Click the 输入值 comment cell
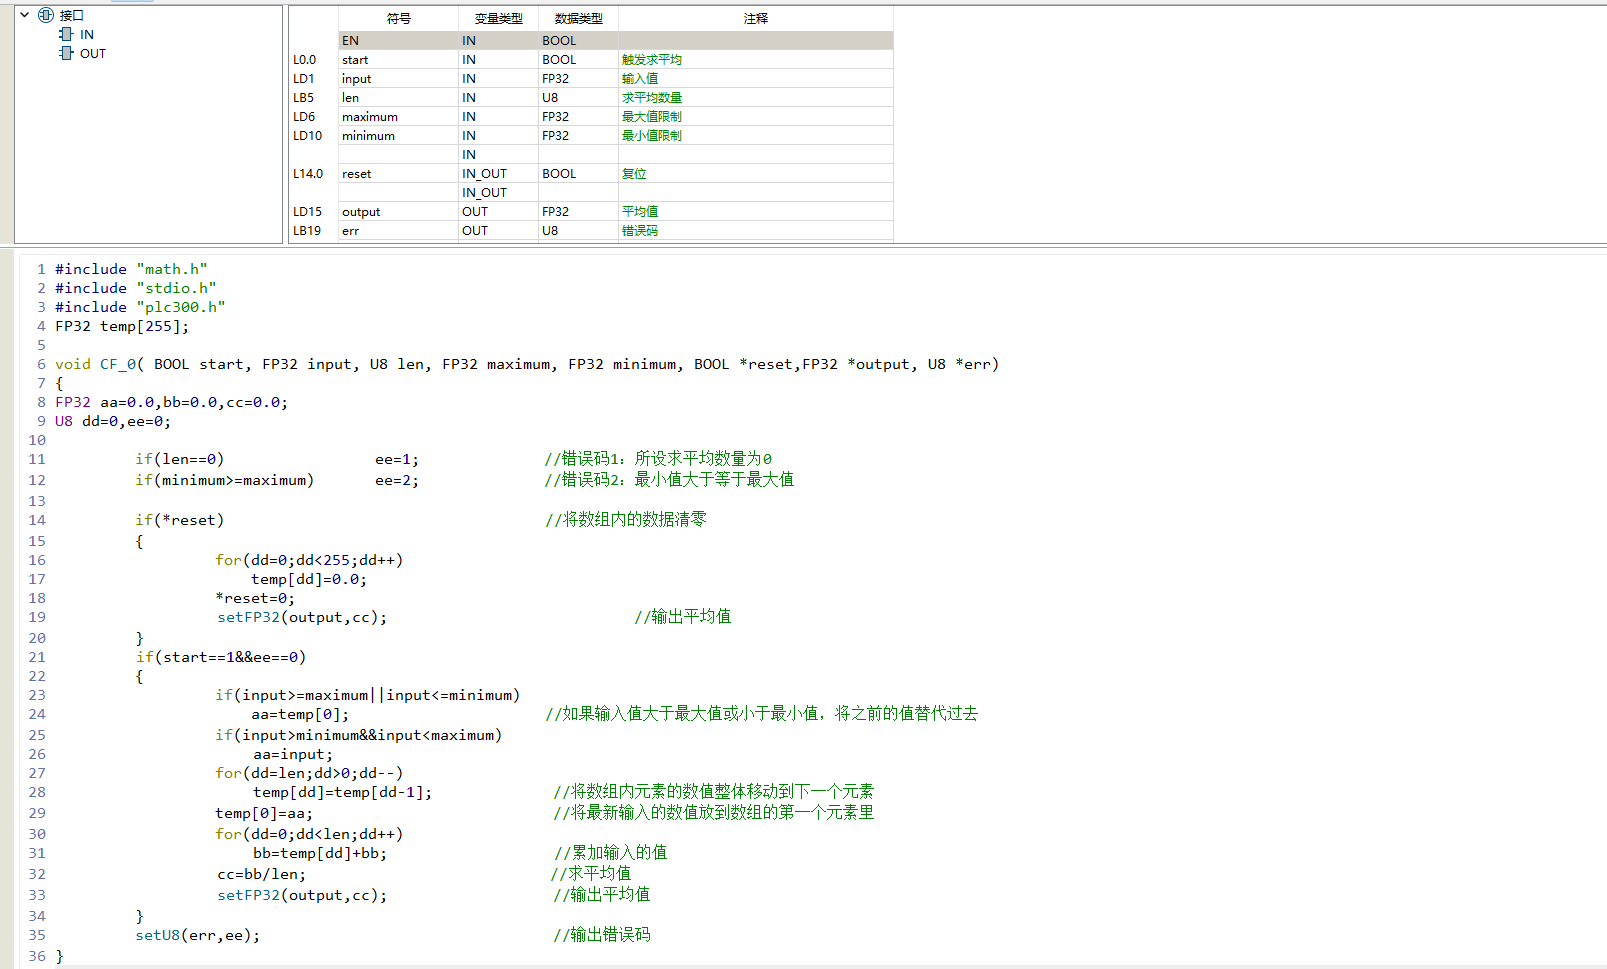 [756, 78]
